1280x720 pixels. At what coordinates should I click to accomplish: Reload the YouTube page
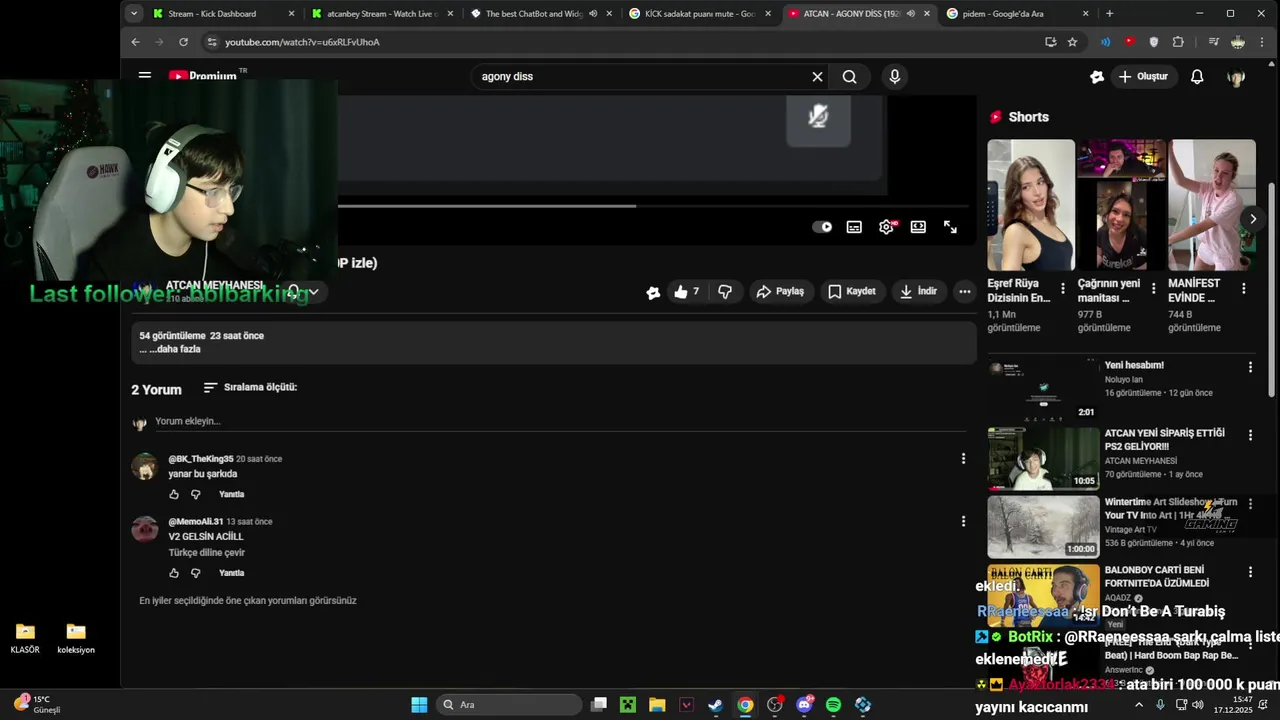183,42
